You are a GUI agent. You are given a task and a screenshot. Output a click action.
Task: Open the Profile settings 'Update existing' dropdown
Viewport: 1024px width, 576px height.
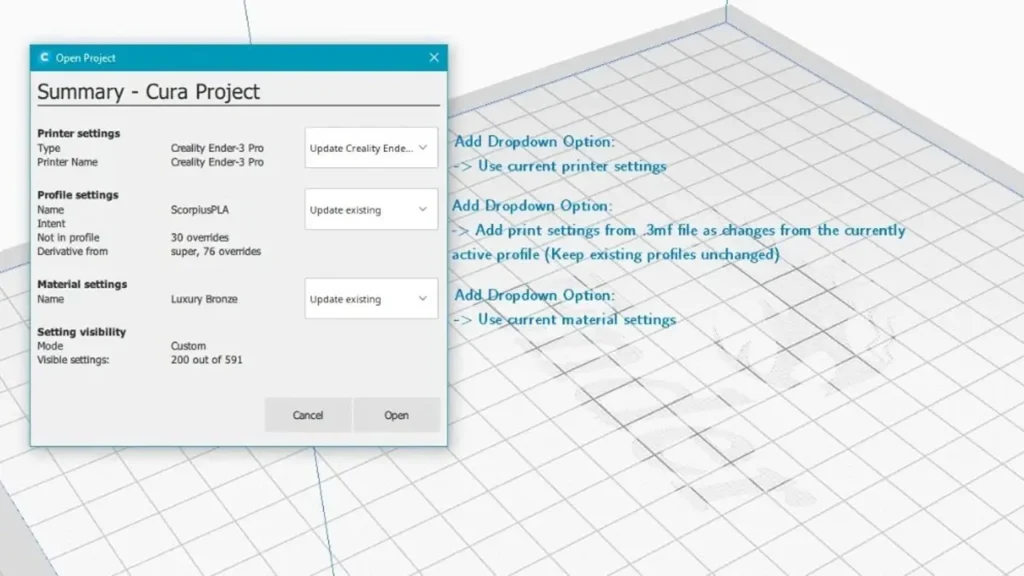pyautogui.click(x=371, y=209)
